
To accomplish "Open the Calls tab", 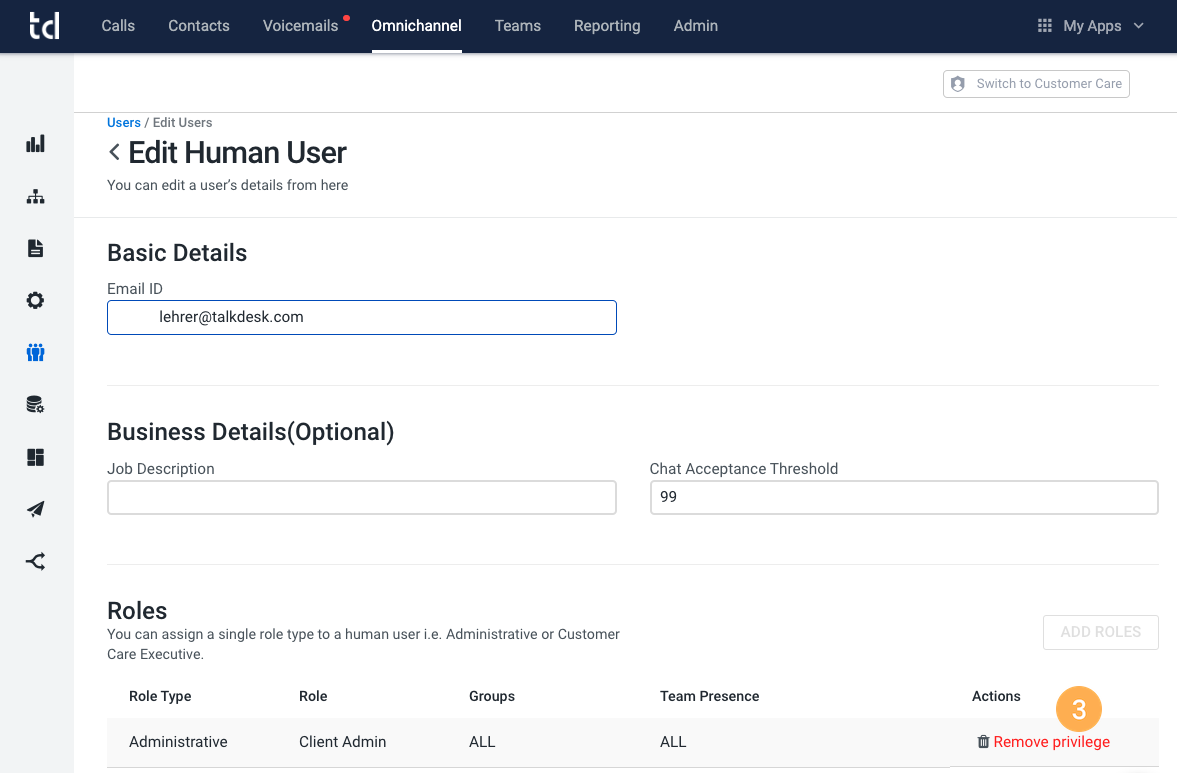I will coord(118,26).
